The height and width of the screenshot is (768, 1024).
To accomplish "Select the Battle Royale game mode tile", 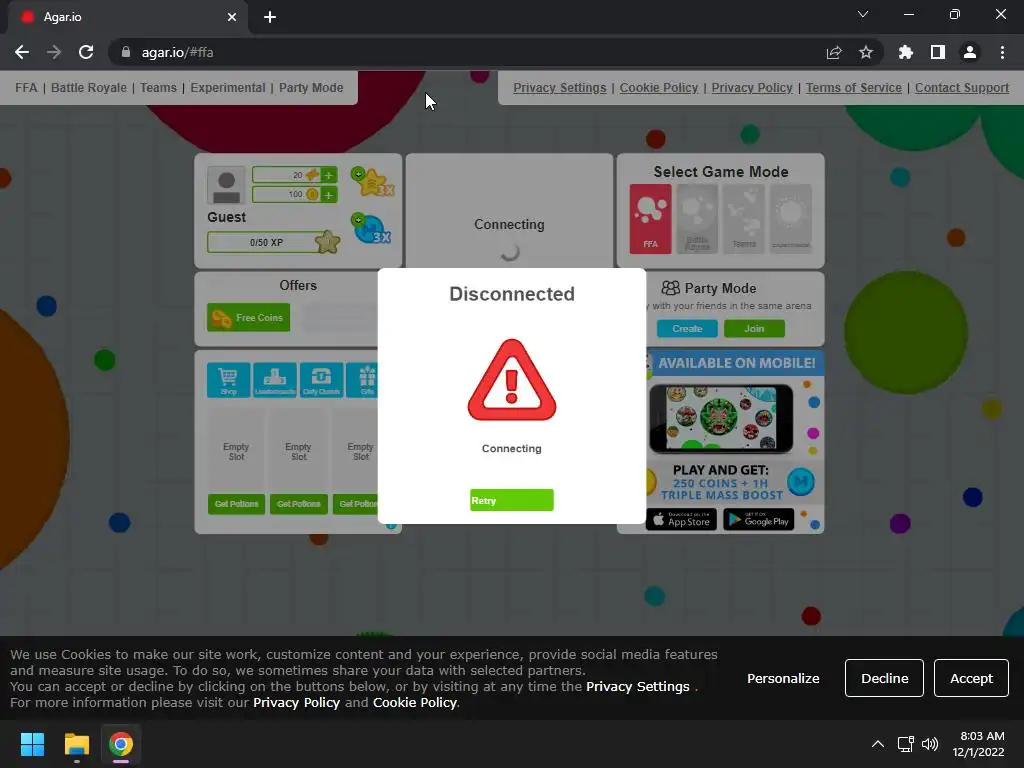I will coord(697,219).
